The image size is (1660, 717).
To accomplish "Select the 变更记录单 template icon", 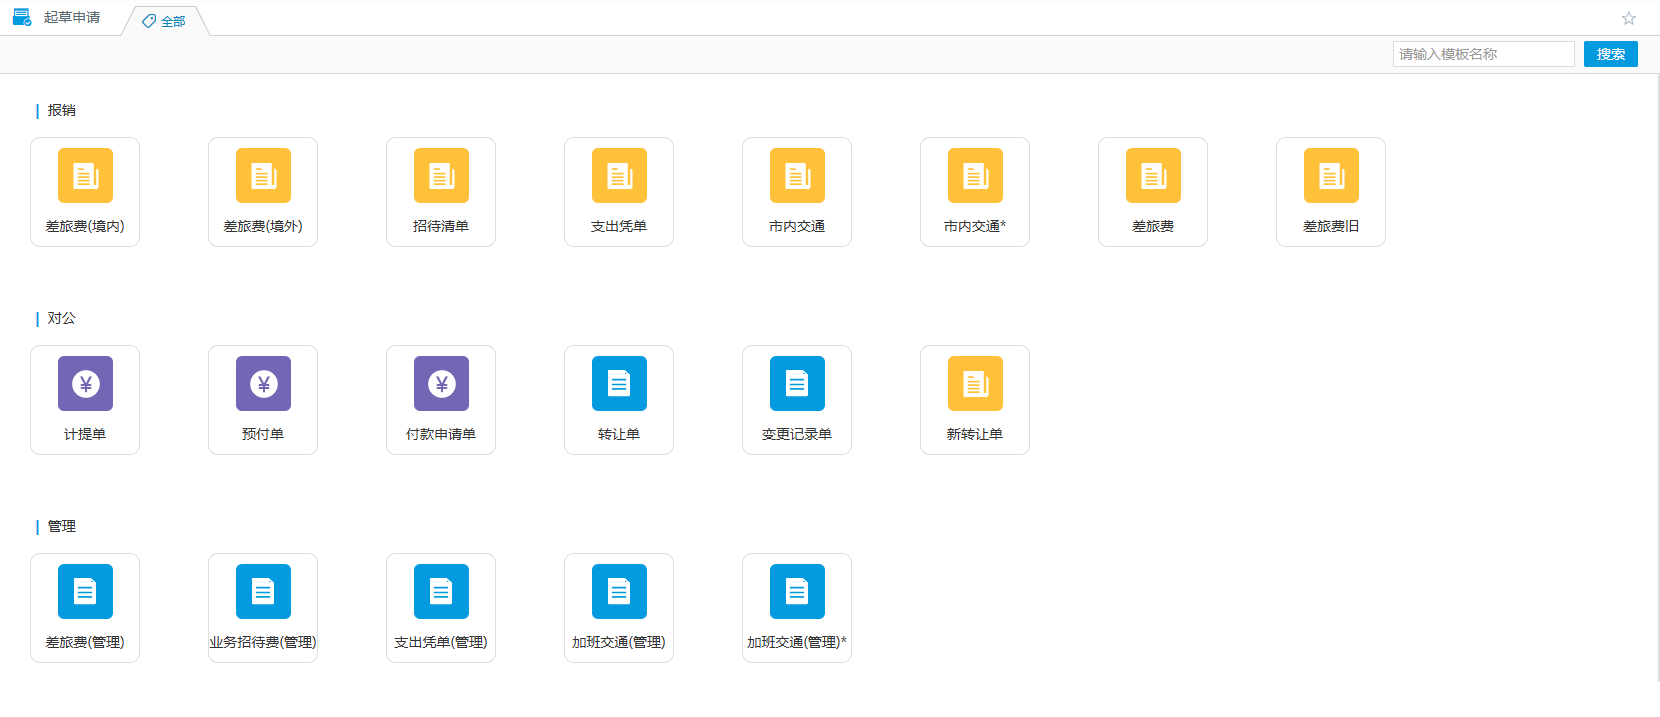I will click(x=797, y=384).
